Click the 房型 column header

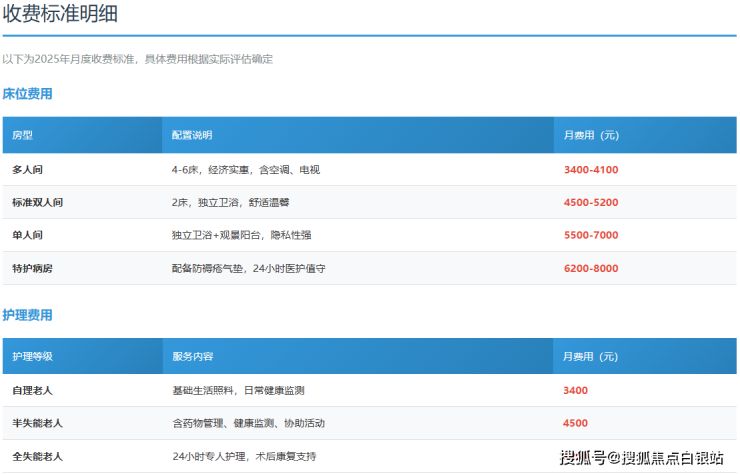tap(23, 135)
